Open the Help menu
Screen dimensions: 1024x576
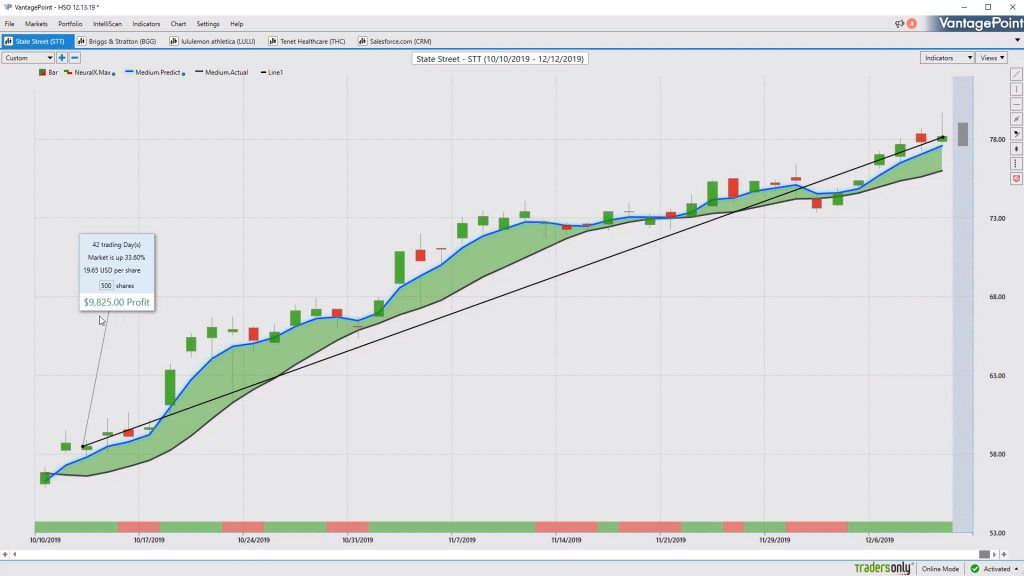click(x=236, y=24)
